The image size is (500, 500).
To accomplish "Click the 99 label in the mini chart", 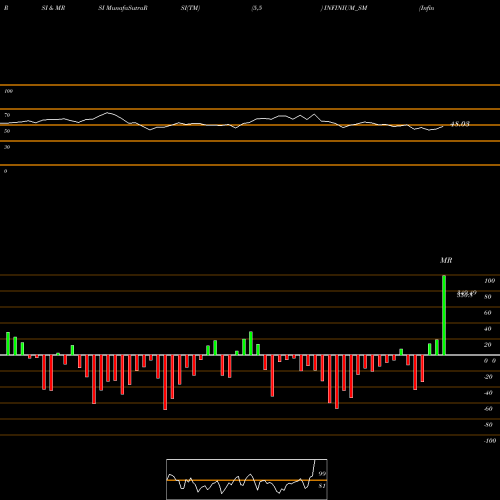I will pyautogui.click(x=322, y=474).
